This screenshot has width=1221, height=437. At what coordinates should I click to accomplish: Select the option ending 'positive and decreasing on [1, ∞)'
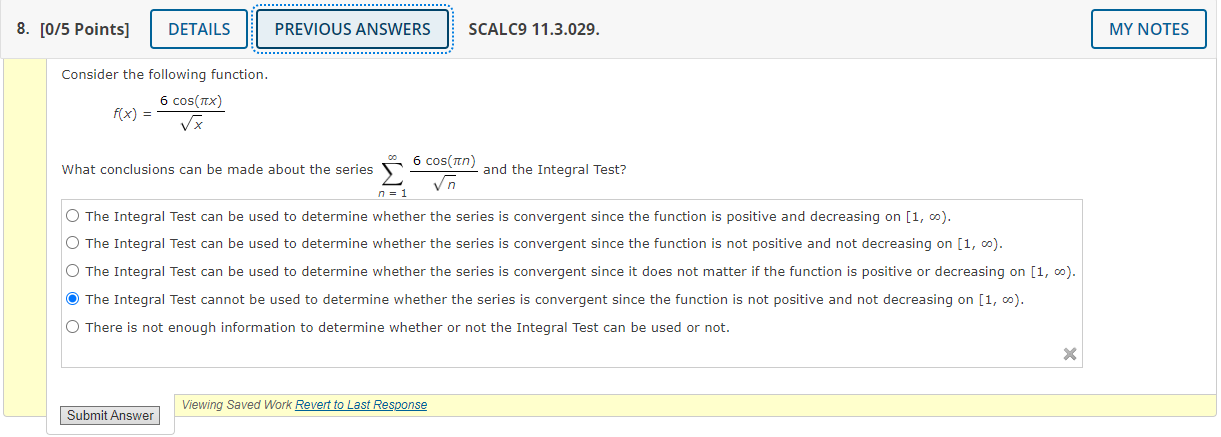[72, 215]
